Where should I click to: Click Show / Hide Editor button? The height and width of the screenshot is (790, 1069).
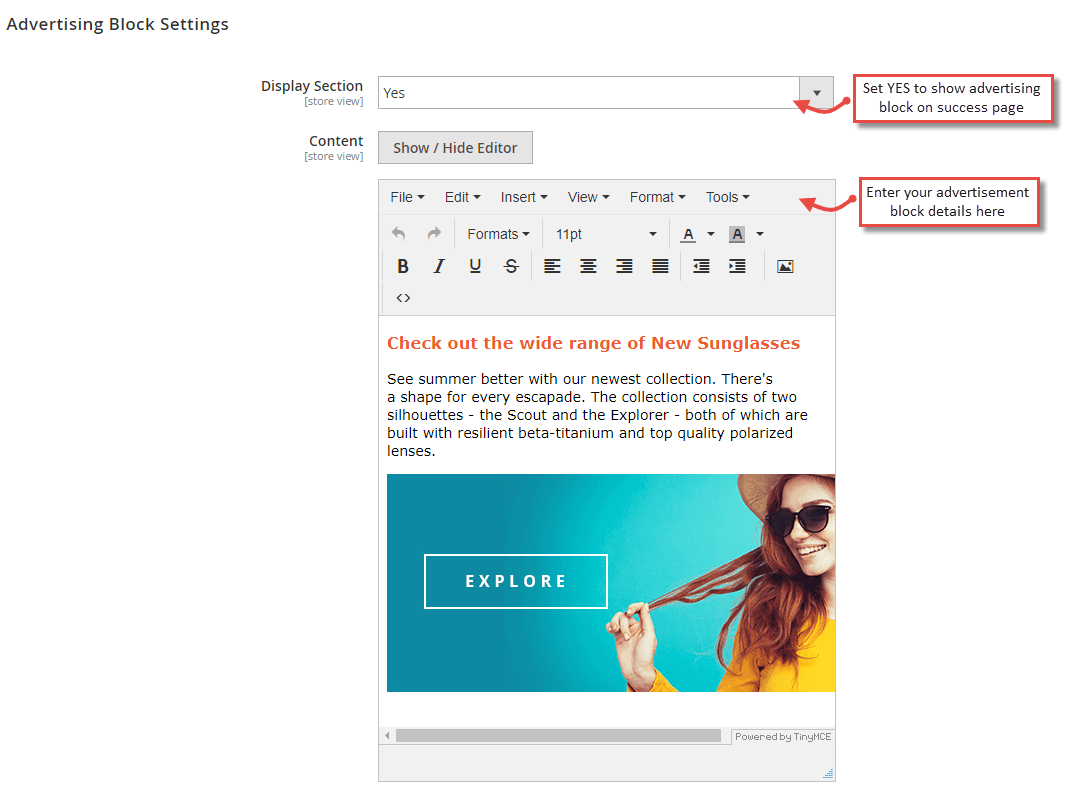click(x=455, y=148)
